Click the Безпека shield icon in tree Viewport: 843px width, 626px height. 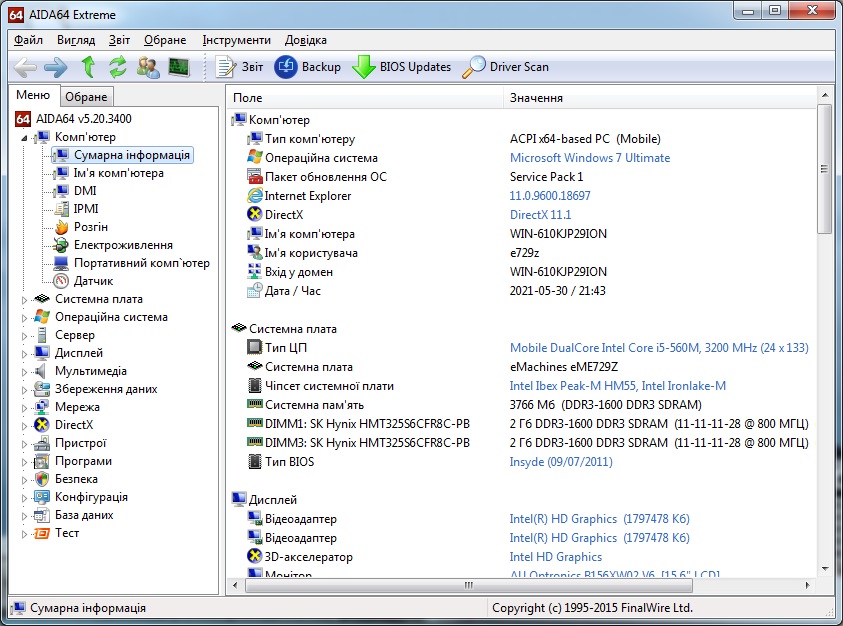[41, 479]
